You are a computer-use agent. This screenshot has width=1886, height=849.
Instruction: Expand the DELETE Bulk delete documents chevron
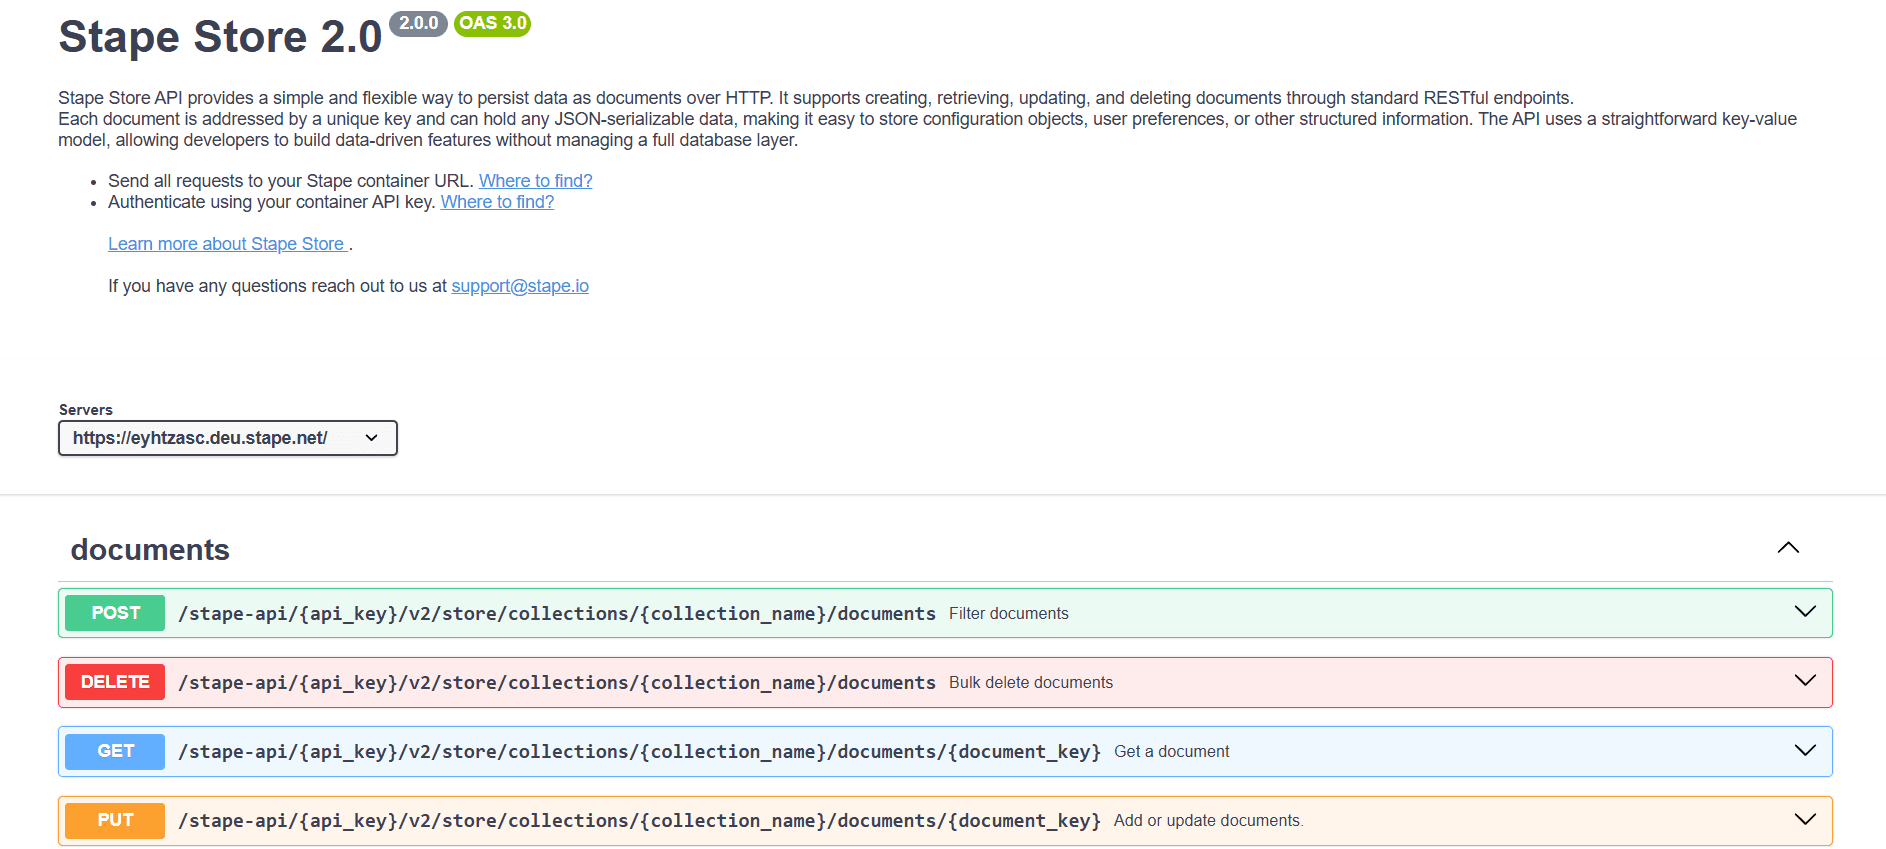(x=1805, y=681)
